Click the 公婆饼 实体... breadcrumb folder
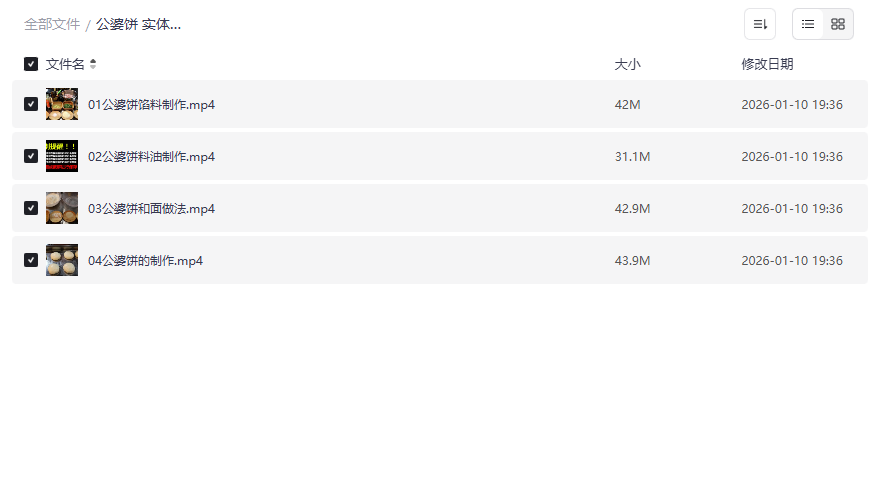Screen dimensions: 878x498 coord(138,24)
